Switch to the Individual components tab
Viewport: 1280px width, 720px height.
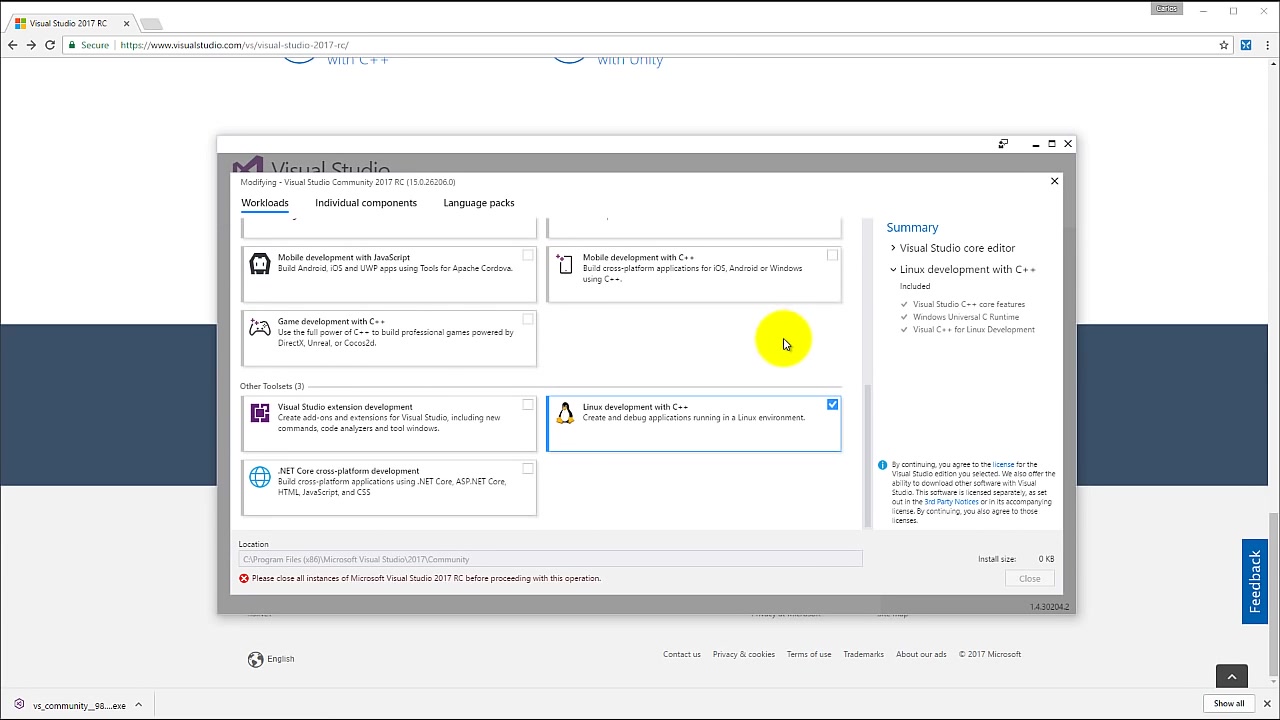pyautogui.click(x=366, y=203)
